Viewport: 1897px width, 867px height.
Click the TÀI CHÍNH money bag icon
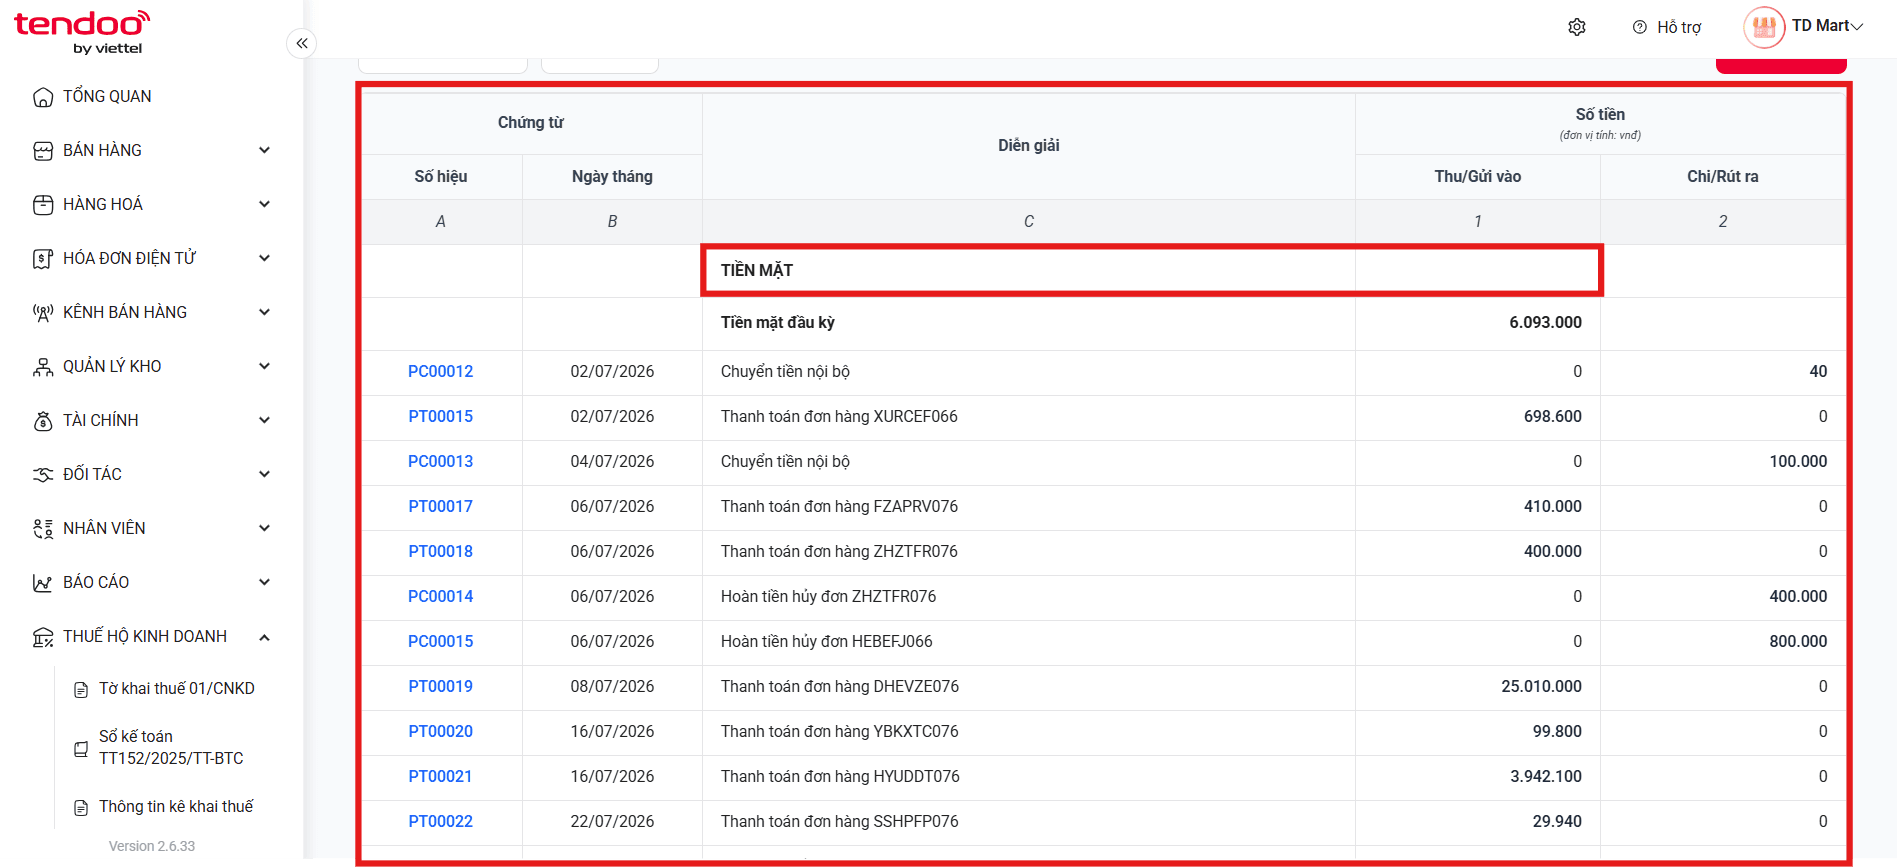coord(43,421)
